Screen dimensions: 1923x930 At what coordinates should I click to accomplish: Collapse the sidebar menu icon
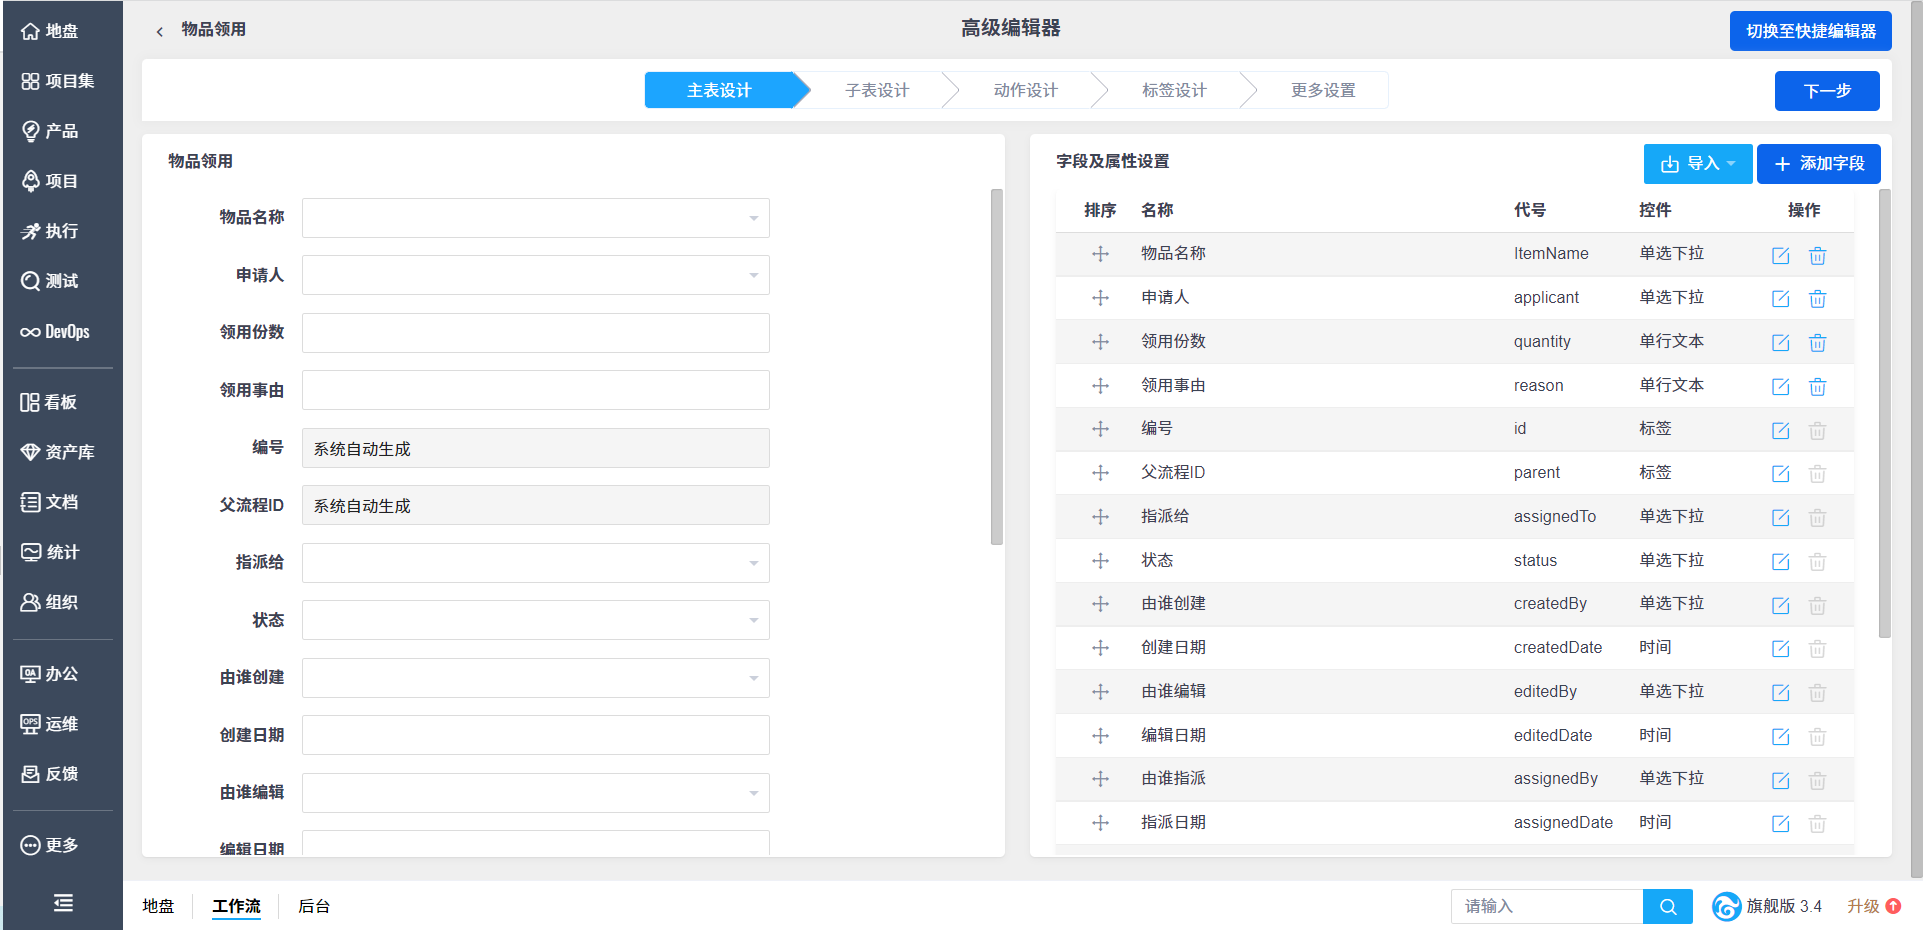[x=62, y=903]
